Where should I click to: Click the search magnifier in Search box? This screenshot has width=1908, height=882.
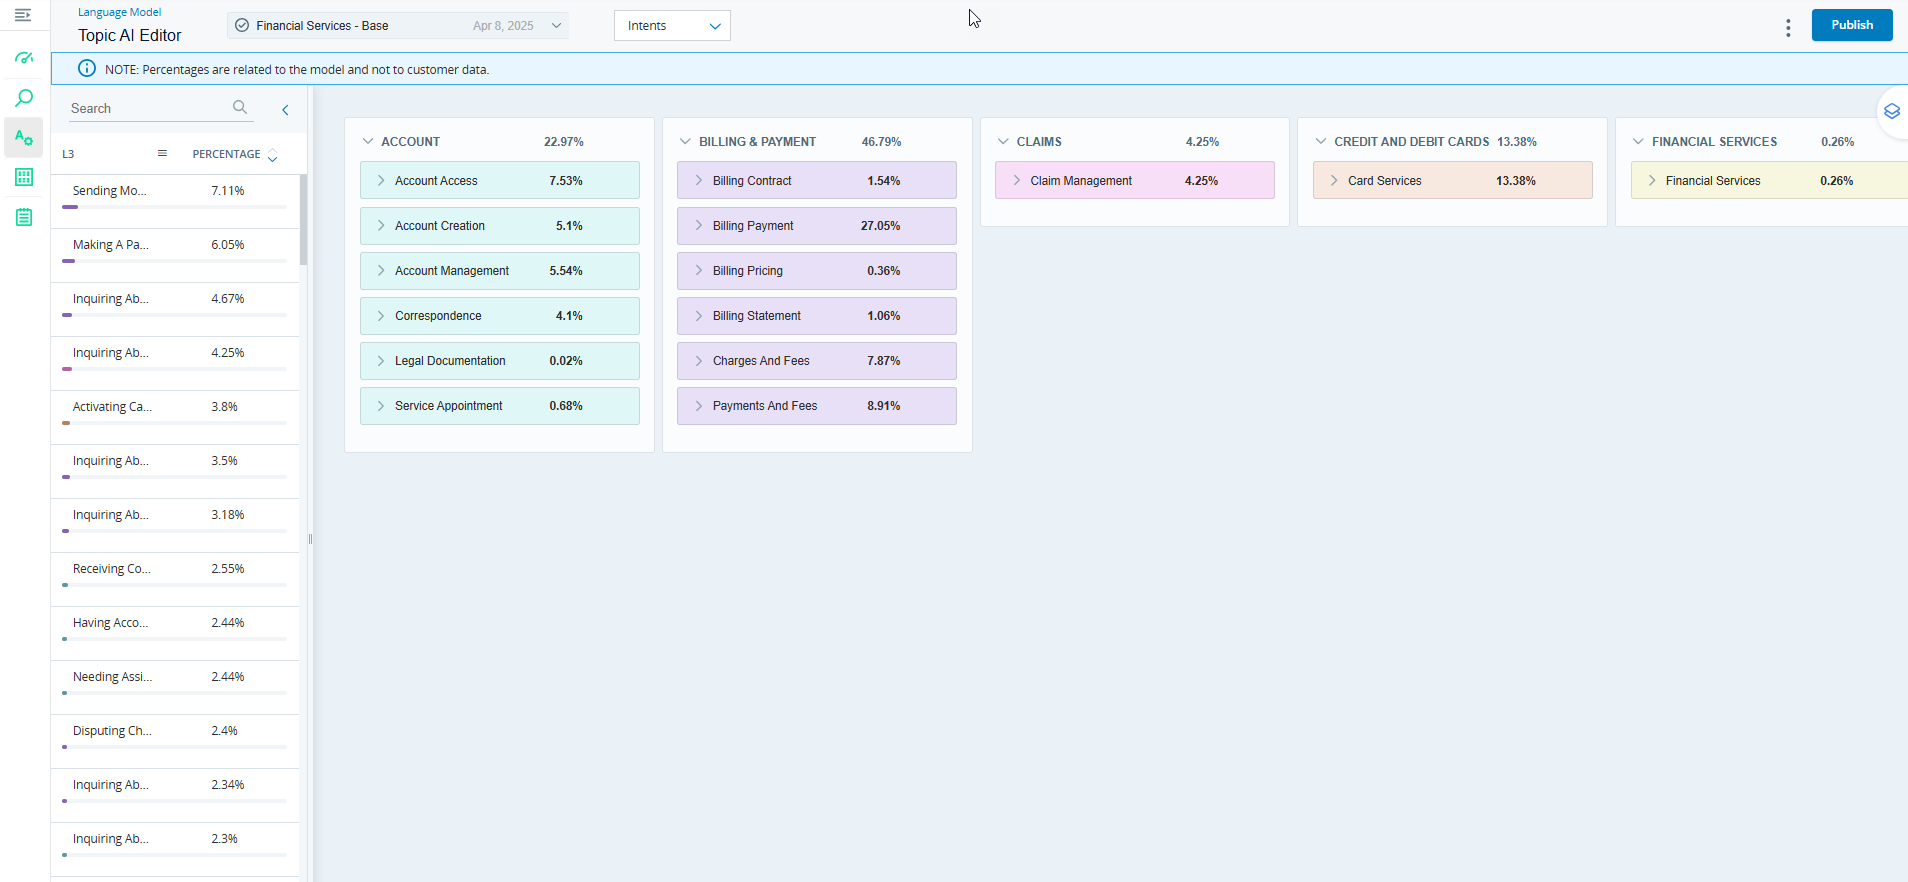[240, 107]
